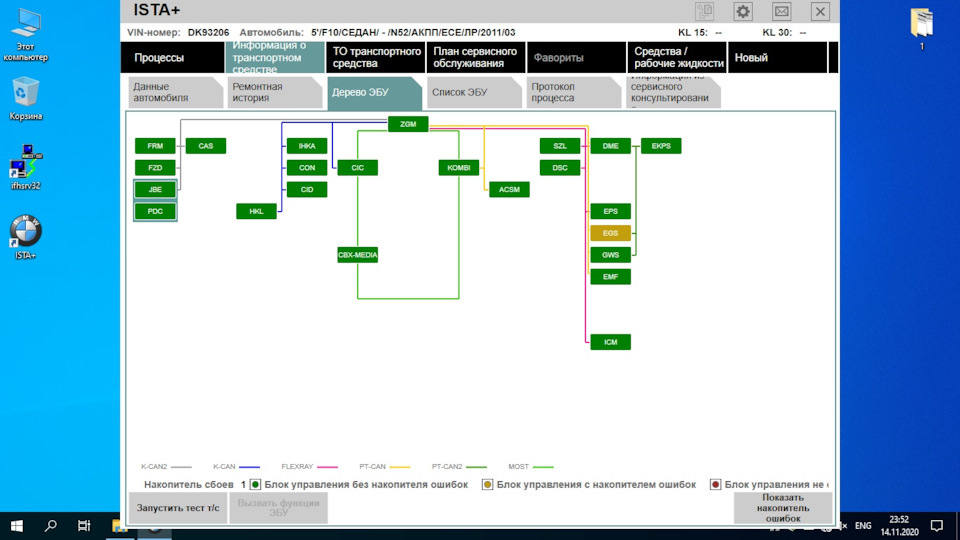Open the operations list icon beside the settings gear
The image size is (960, 540).
click(705, 11)
